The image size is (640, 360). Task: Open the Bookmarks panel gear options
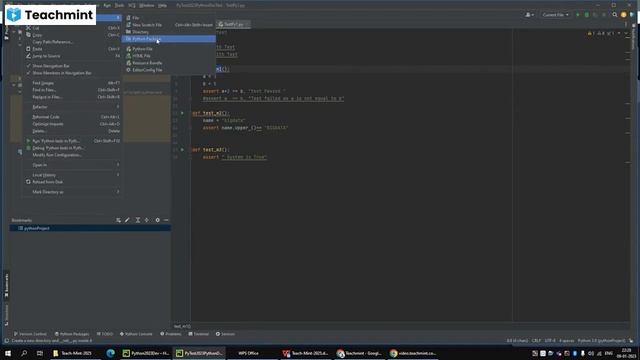(x=158, y=220)
